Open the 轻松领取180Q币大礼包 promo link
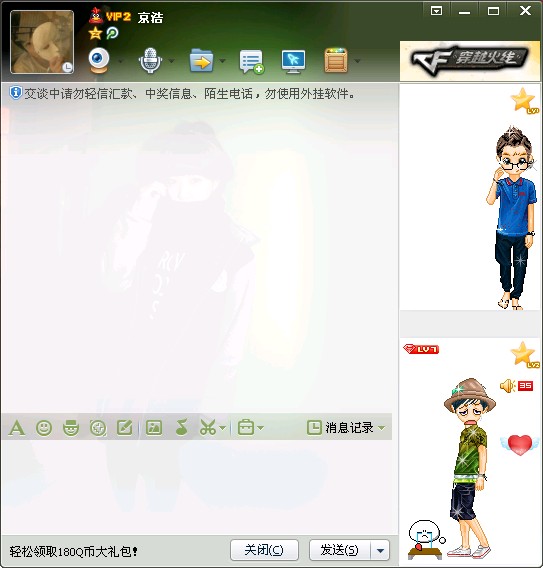This screenshot has height=568, width=543. (x=74, y=552)
